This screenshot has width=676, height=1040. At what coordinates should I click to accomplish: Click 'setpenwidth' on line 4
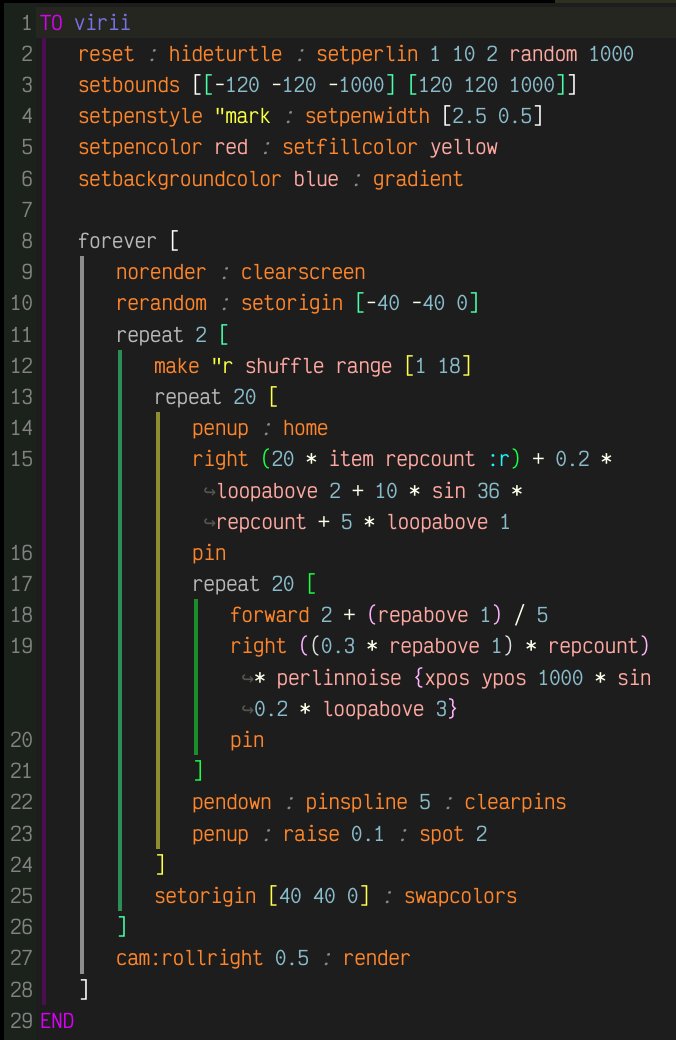coord(367,117)
